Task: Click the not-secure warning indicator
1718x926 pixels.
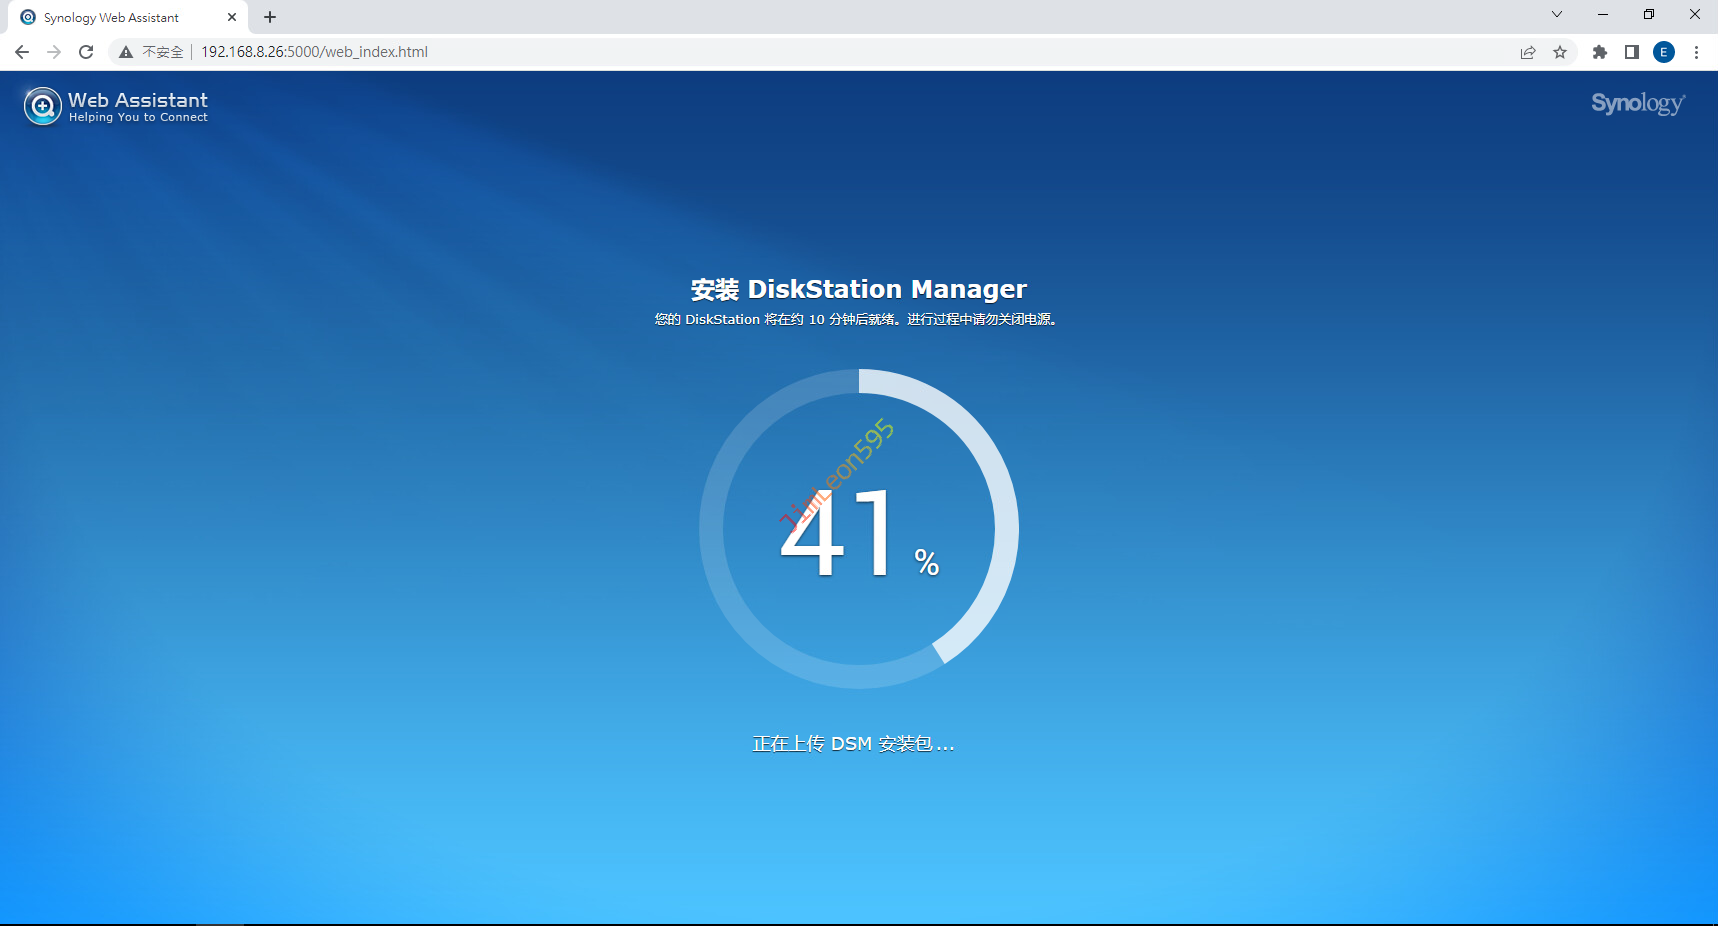Action: (x=151, y=52)
